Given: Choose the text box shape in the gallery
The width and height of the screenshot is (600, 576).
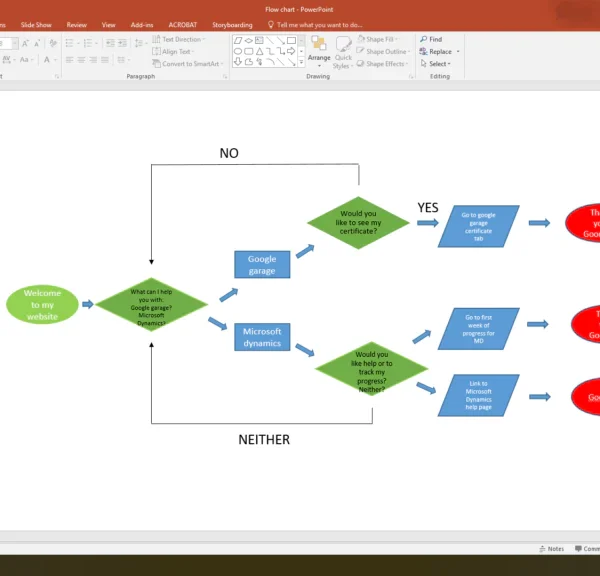Looking at the screenshot, I should [259, 40].
